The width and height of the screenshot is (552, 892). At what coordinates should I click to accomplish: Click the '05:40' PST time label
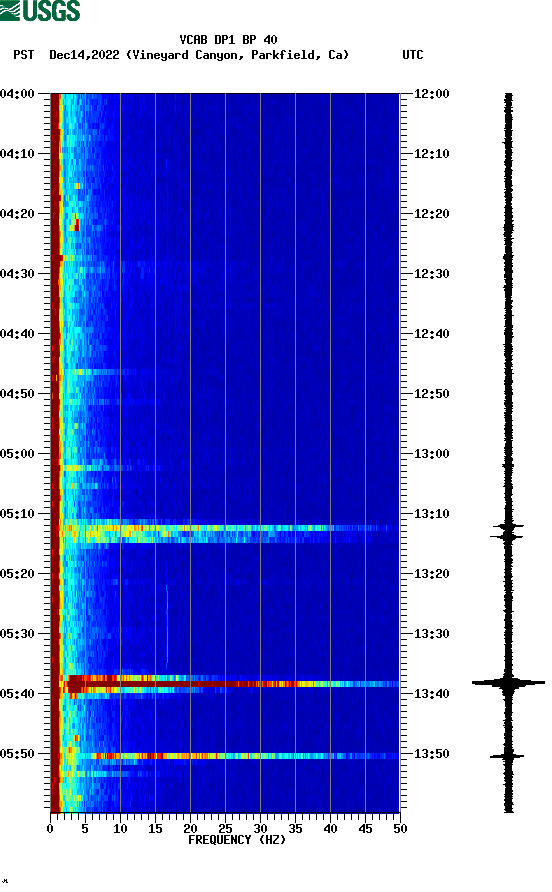click(17, 694)
